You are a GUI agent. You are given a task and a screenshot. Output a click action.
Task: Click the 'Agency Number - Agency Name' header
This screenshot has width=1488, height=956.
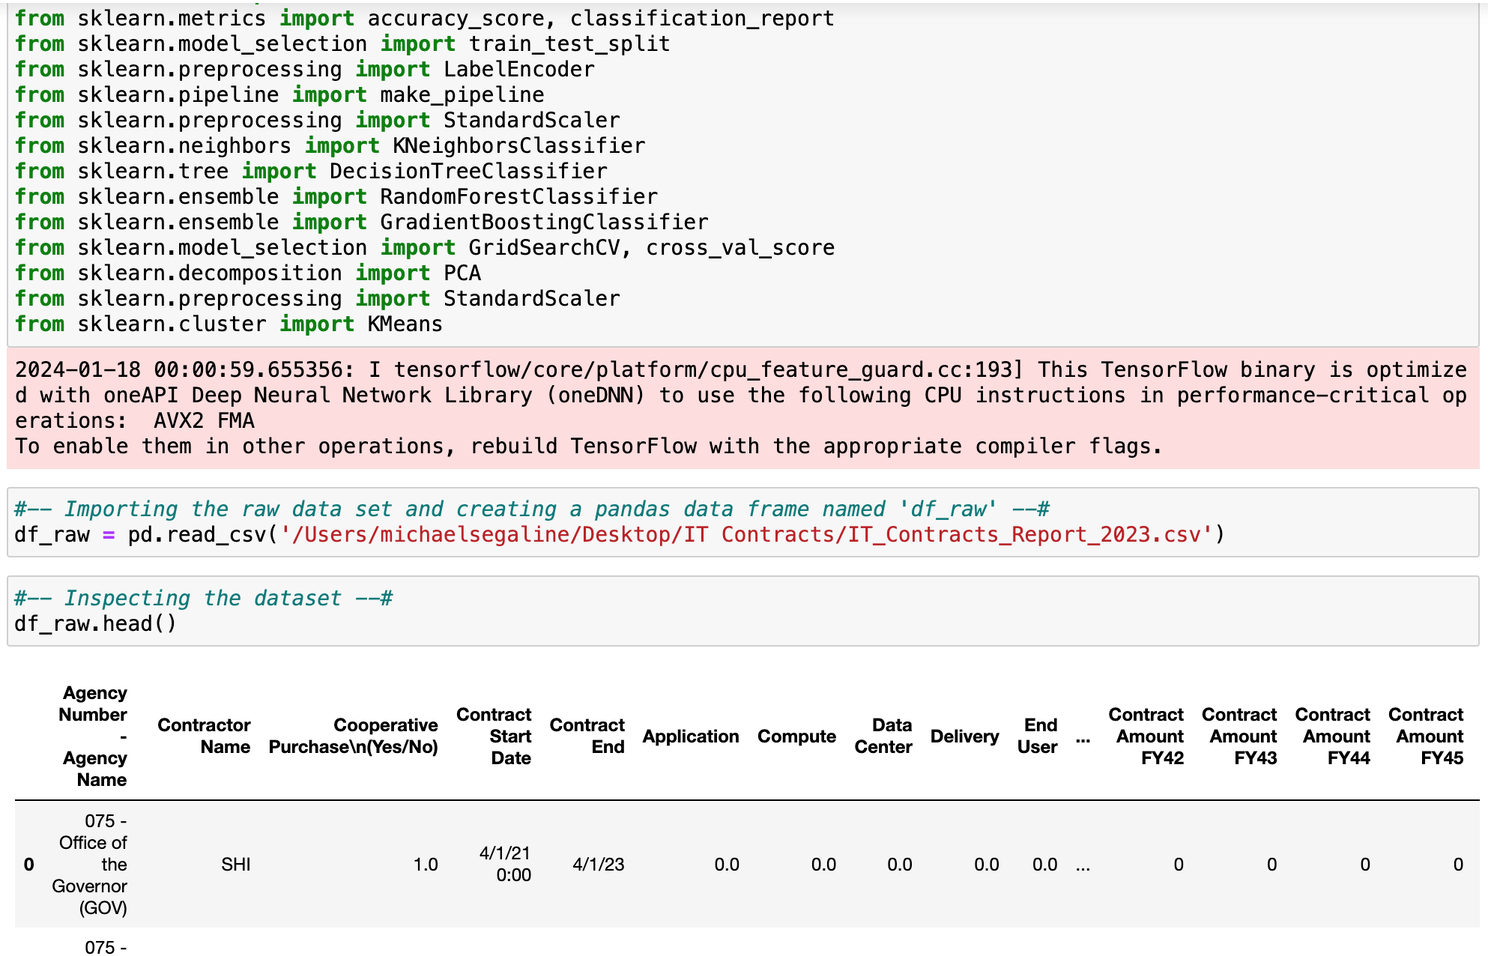(x=94, y=736)
